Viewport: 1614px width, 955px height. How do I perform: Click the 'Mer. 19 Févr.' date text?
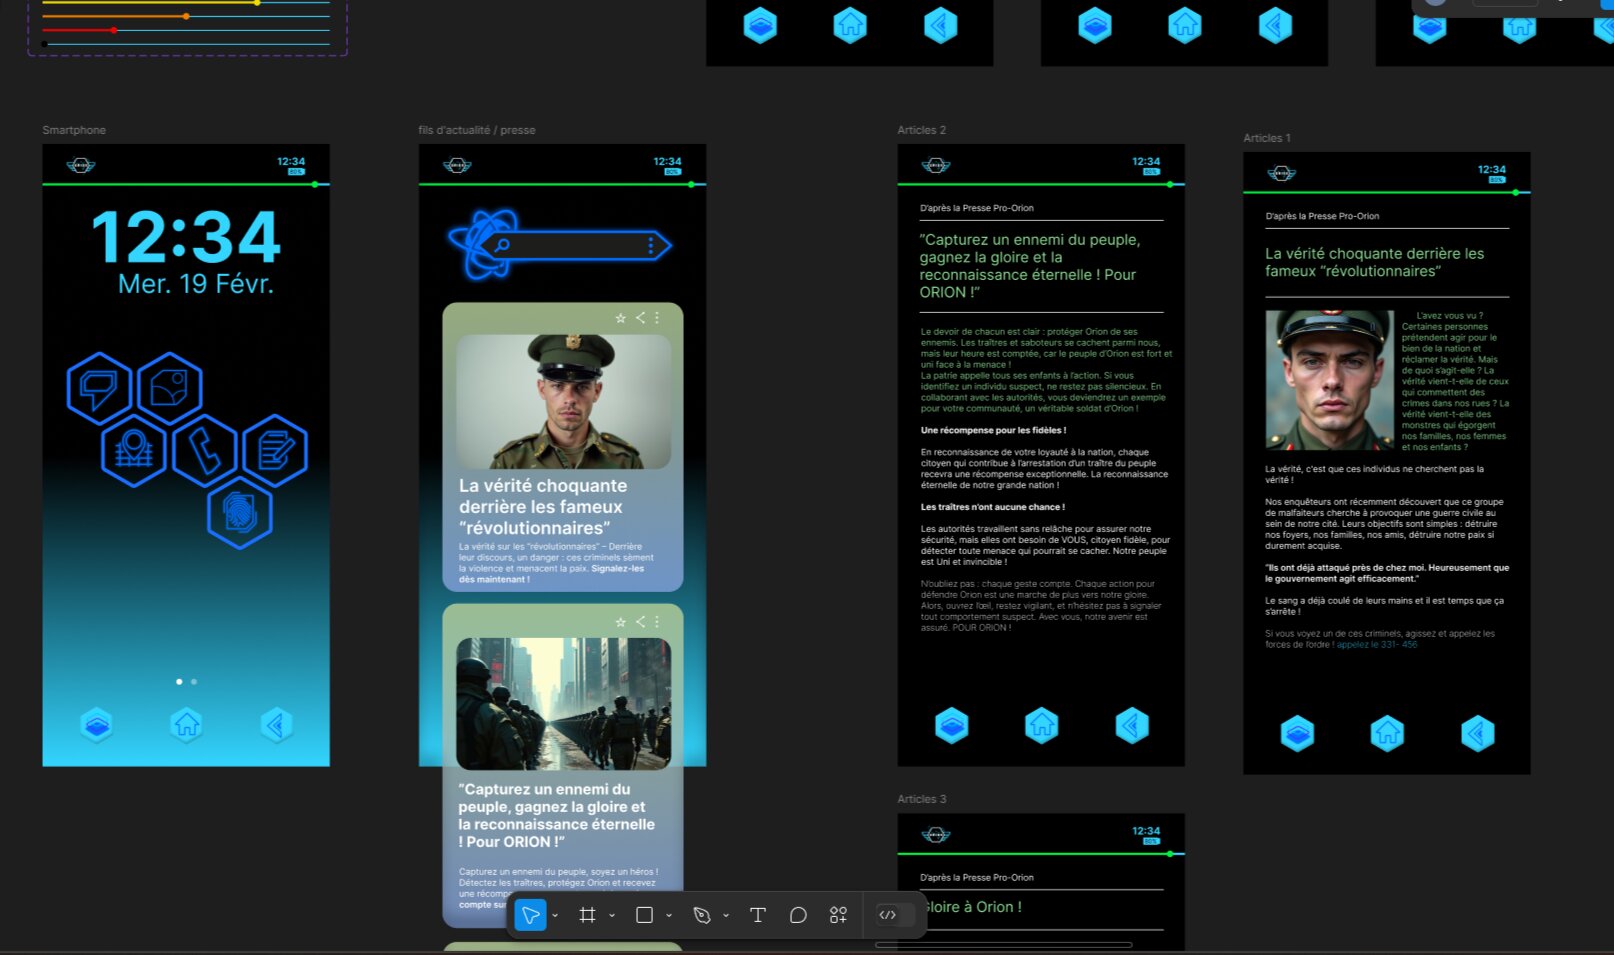[x=196, y=284]
